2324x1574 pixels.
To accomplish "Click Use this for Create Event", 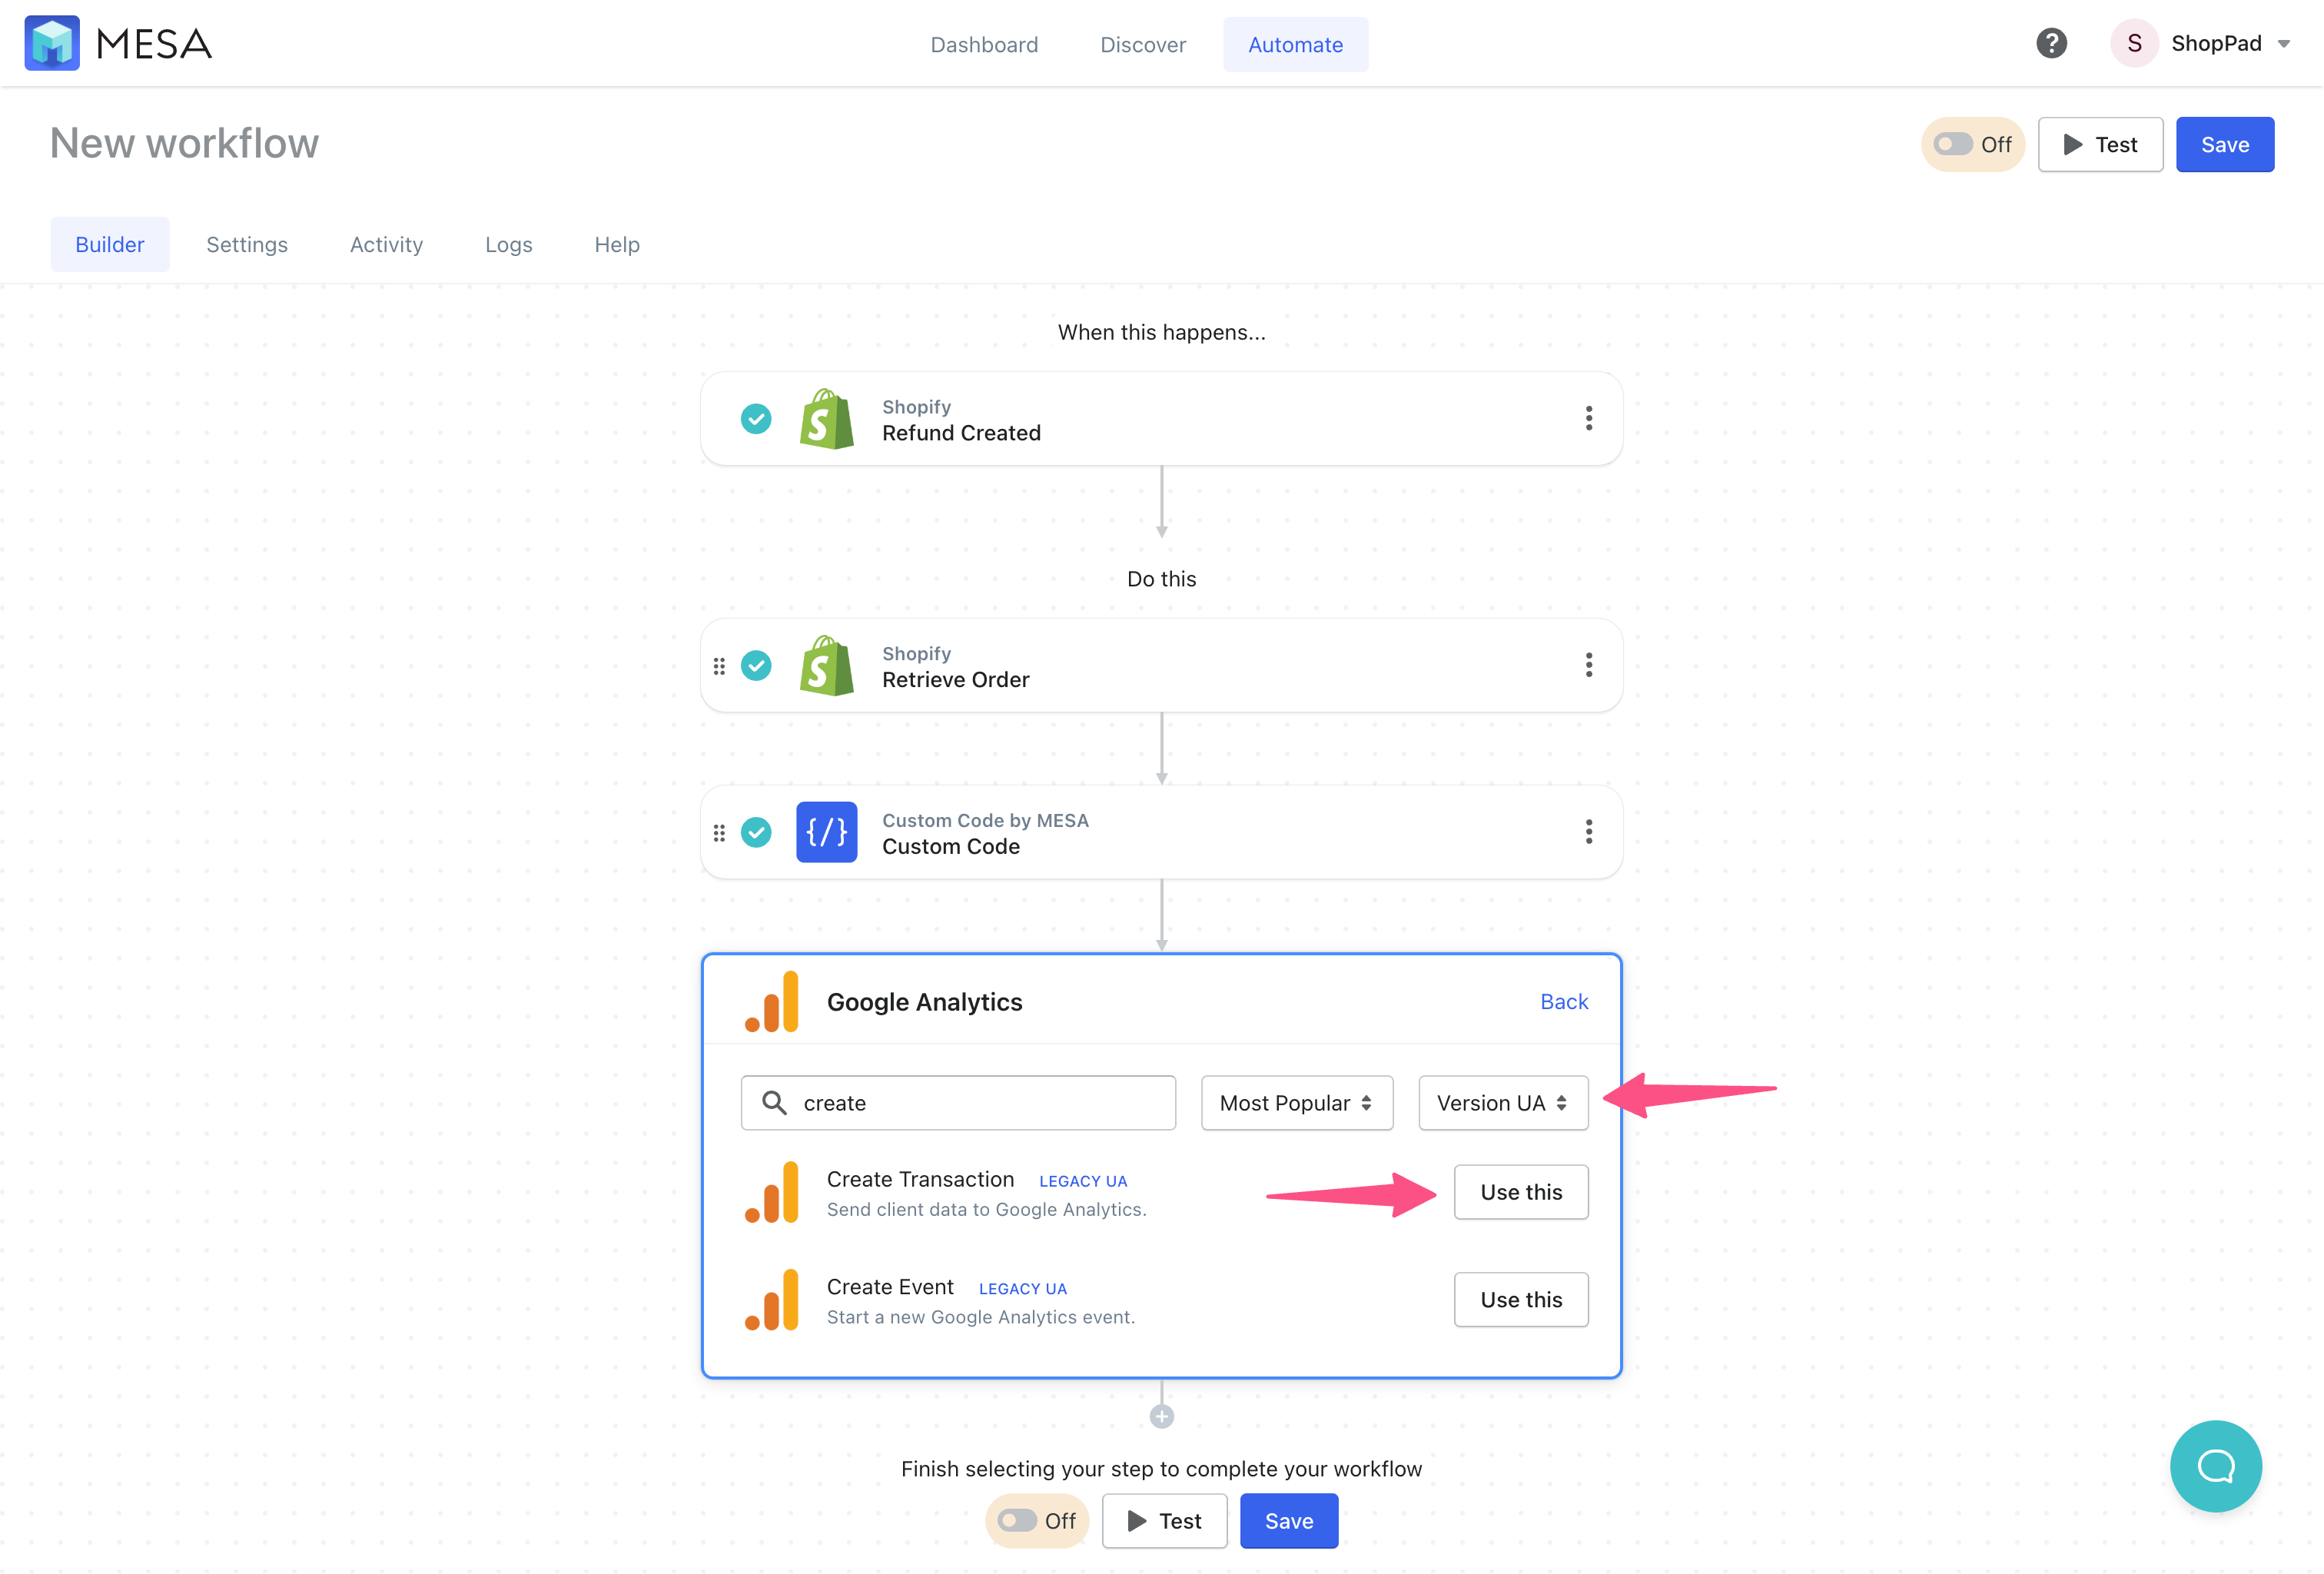I will pyautogui.click(x=1520, y=1300).
